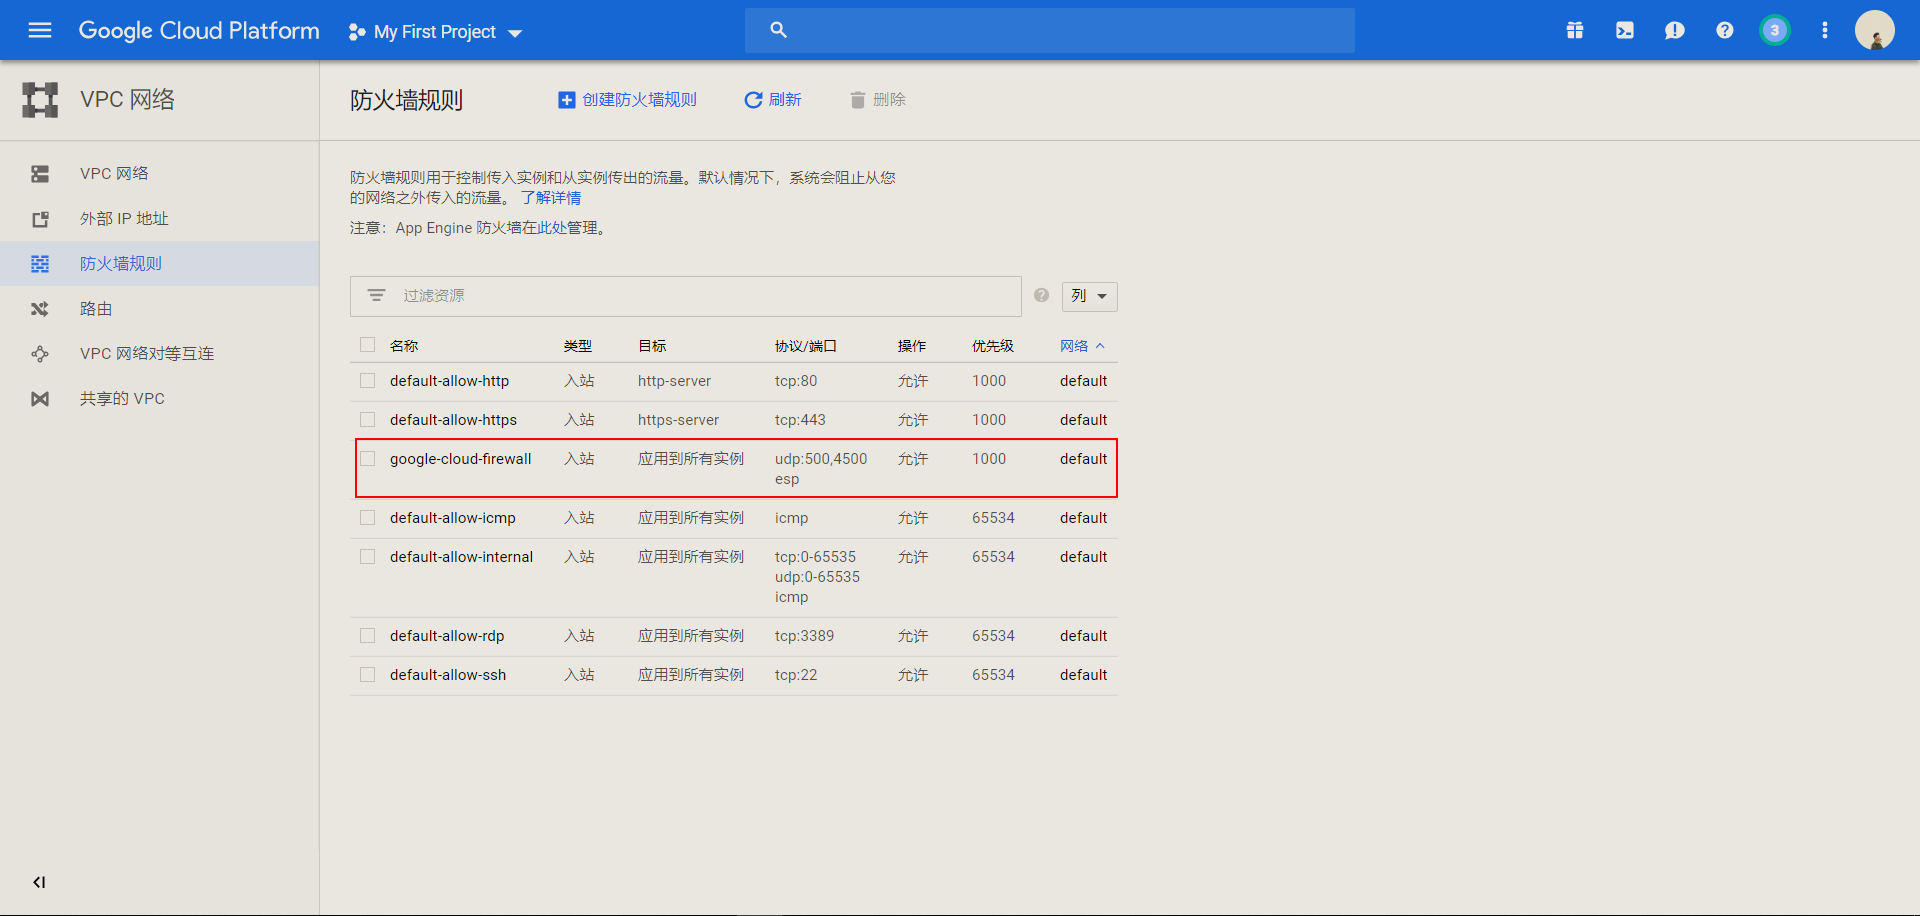Click the 协议/端口 column header
Screen dimensions: 1920x916
(x=805, y=346)
